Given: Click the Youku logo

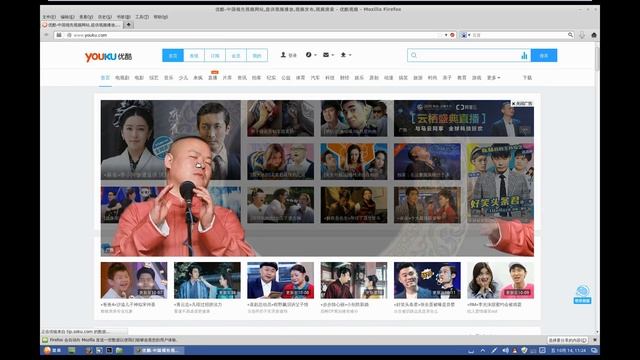Looking at the screenshot, I should pos(108,56).
